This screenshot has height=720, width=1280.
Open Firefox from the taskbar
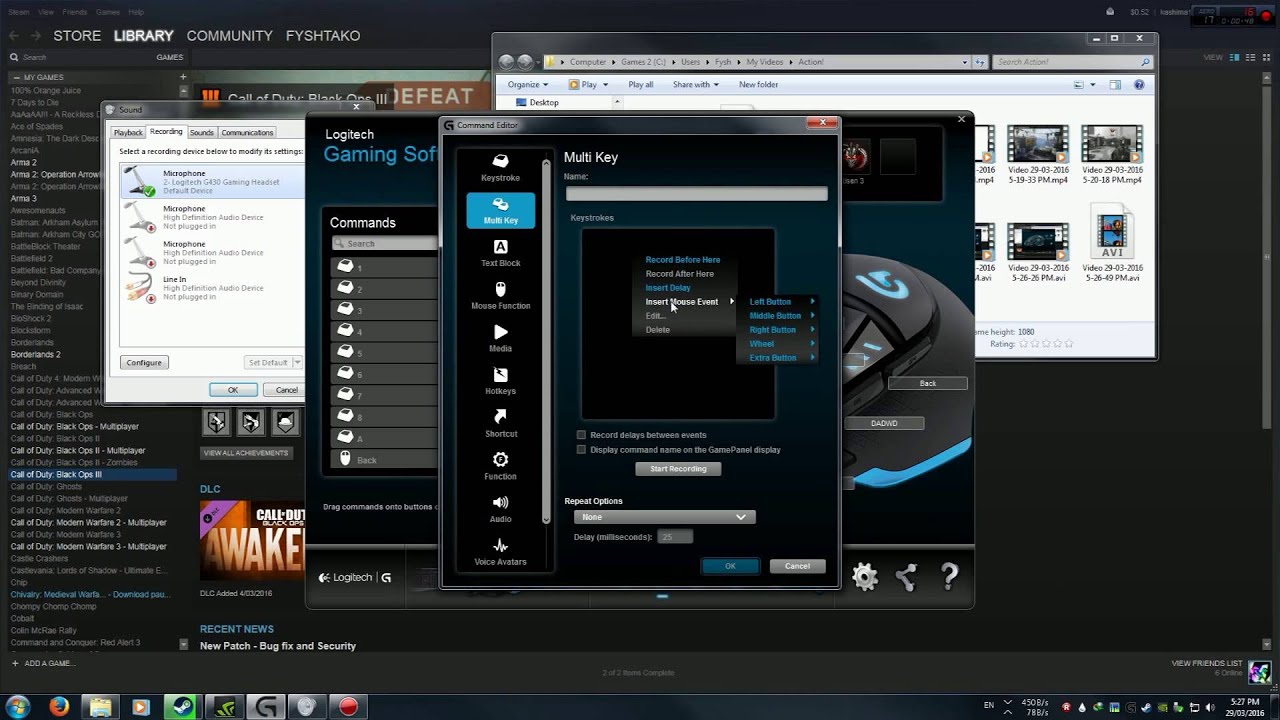[x=59, y=706]
